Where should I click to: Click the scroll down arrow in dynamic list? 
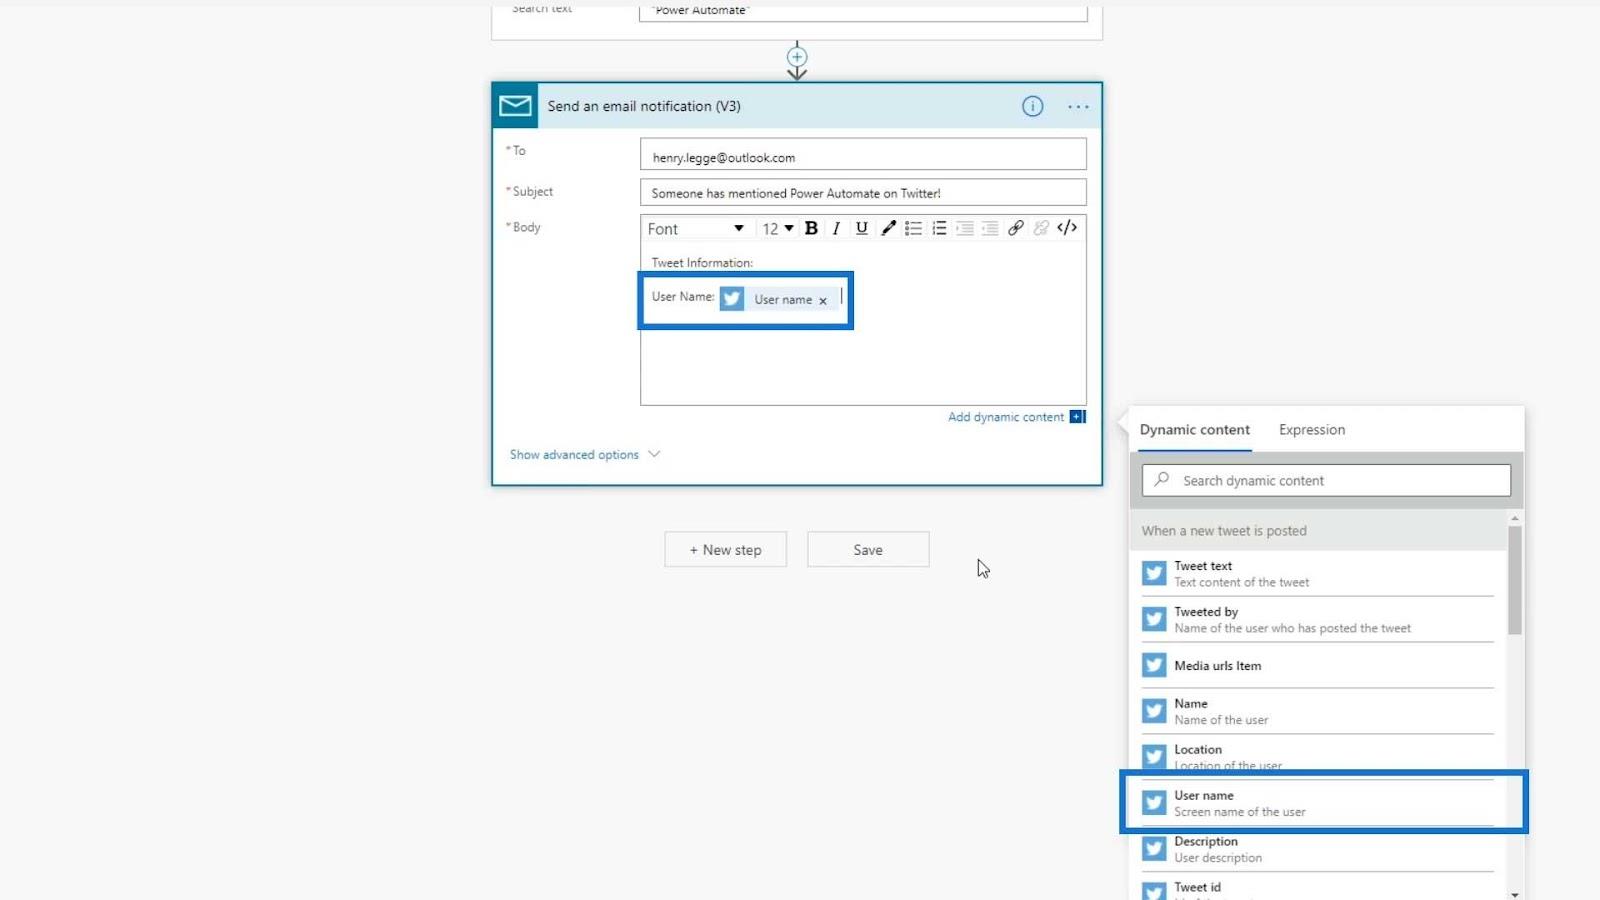pos(1515,894)
